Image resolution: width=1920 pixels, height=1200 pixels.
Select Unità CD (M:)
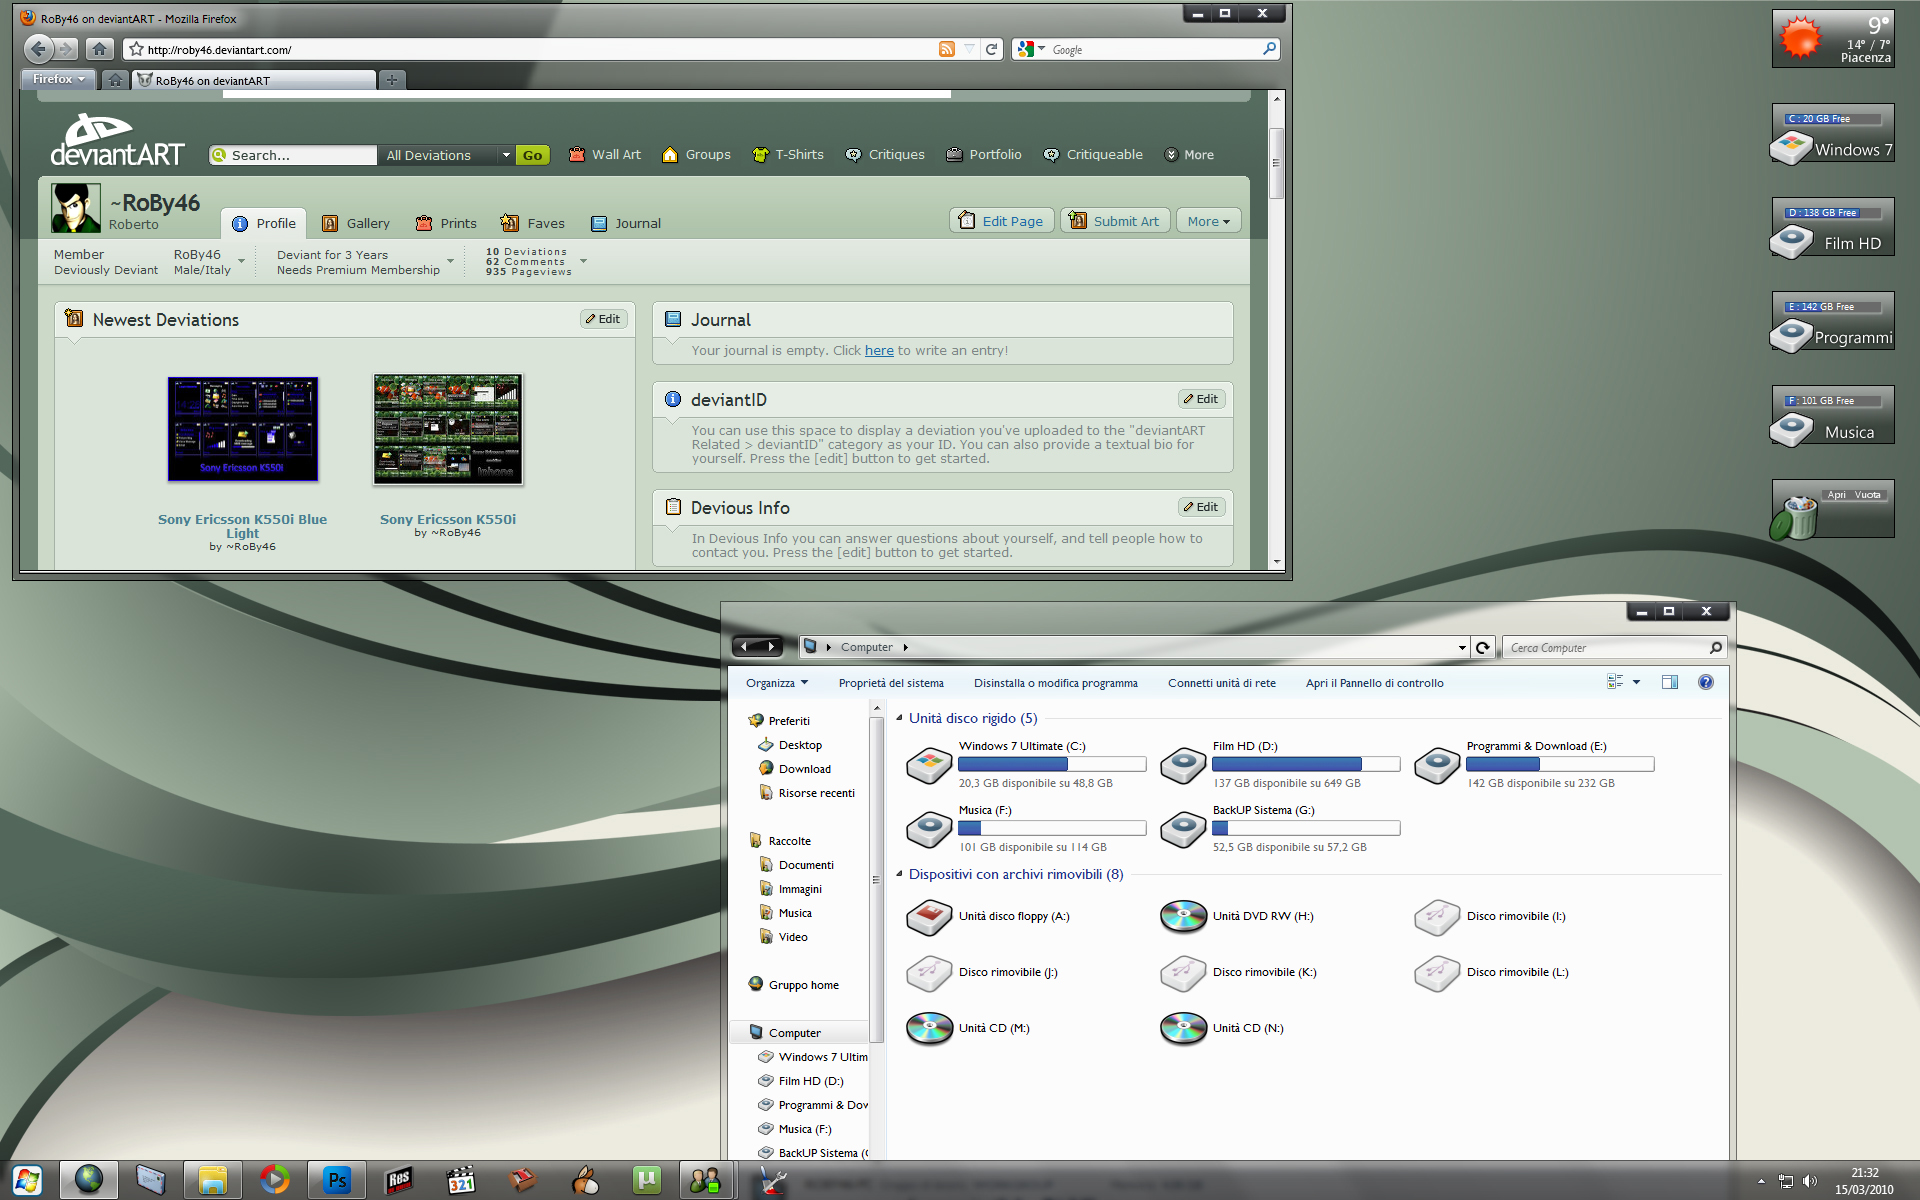pyautogui.click(x=969, y=1028)
